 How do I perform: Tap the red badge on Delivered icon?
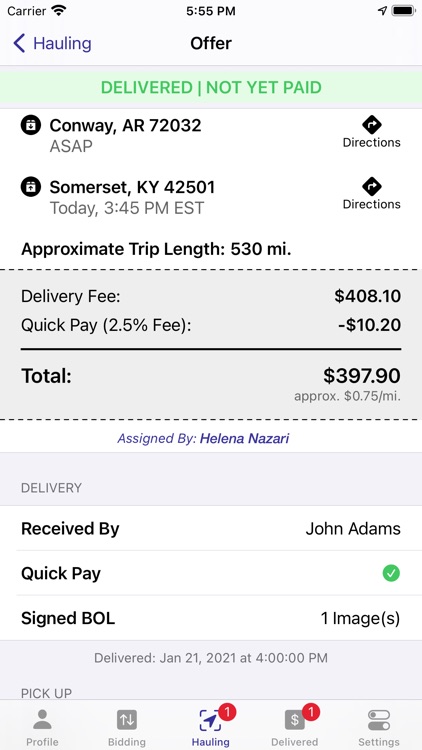pos(311,712)
